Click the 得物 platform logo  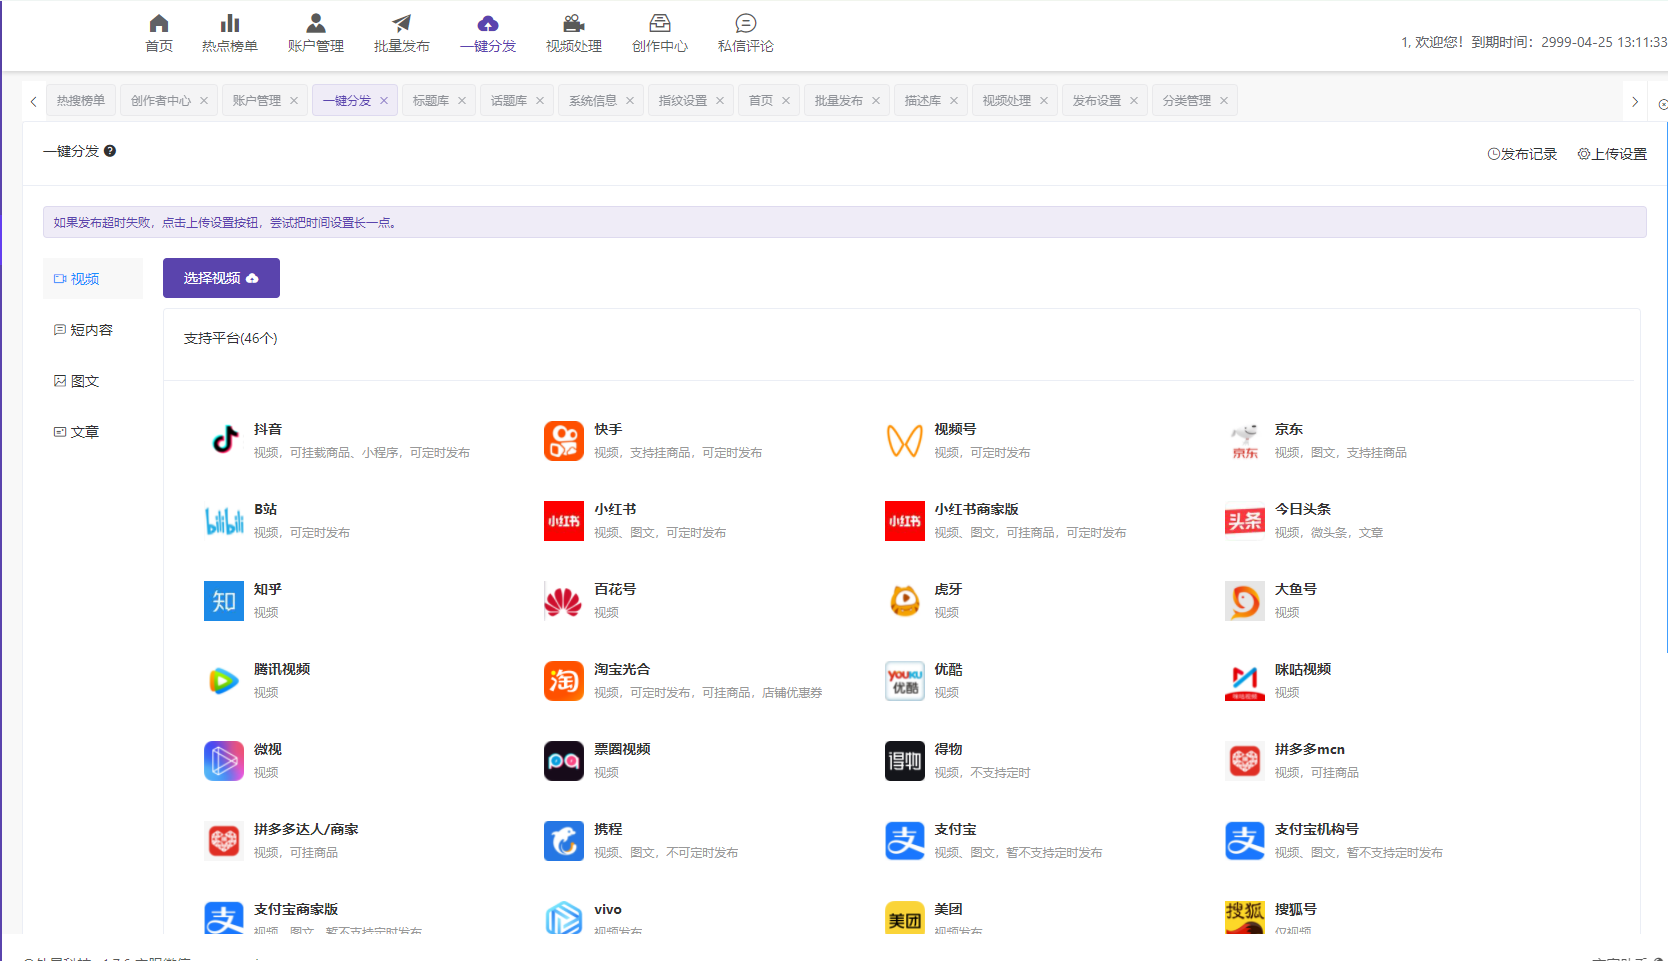point(905,761)
